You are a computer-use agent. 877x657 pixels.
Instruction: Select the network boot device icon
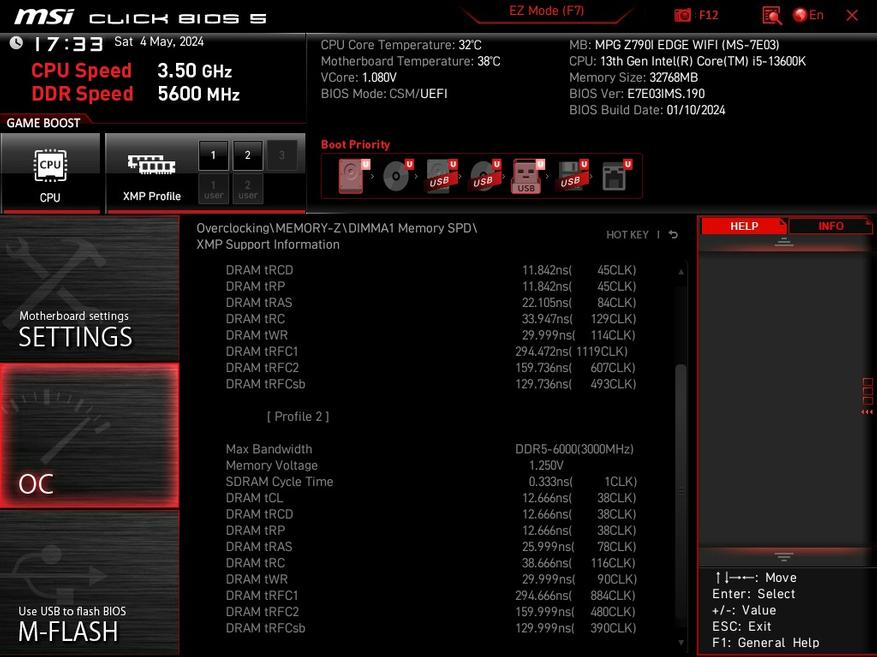(616, 176)
